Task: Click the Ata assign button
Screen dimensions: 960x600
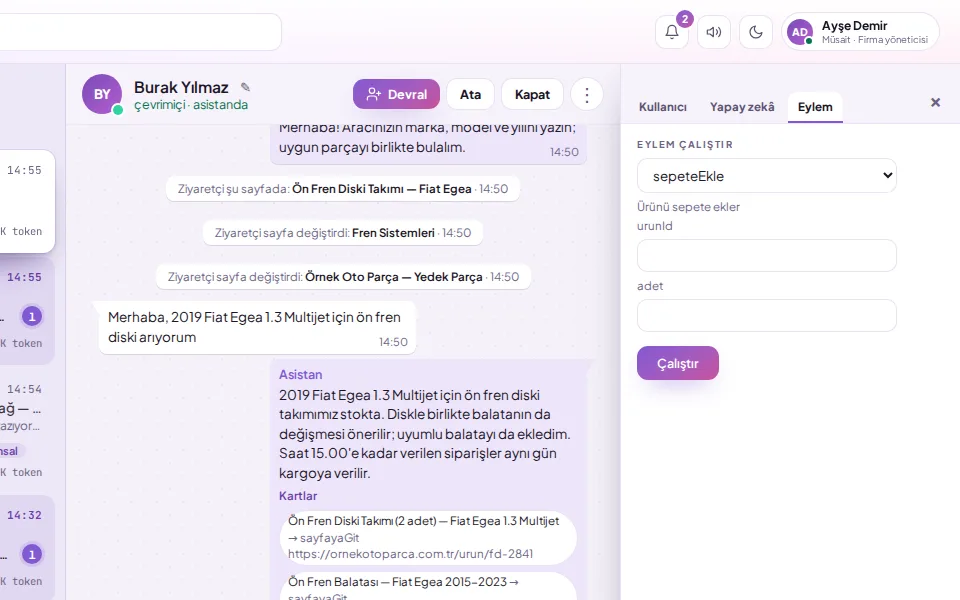Action: [470, 94]
